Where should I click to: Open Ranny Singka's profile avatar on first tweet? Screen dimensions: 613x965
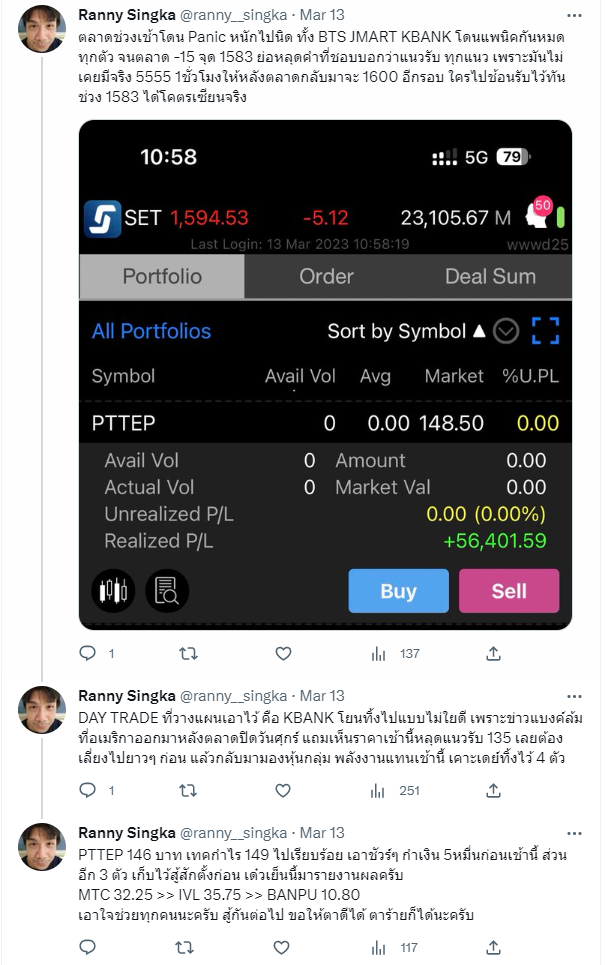click(x=42, y=29)
